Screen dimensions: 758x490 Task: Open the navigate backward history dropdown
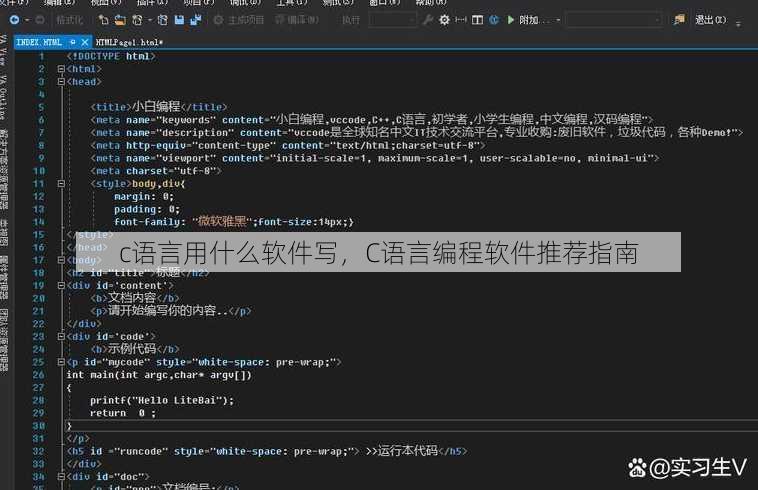point(27,20)
